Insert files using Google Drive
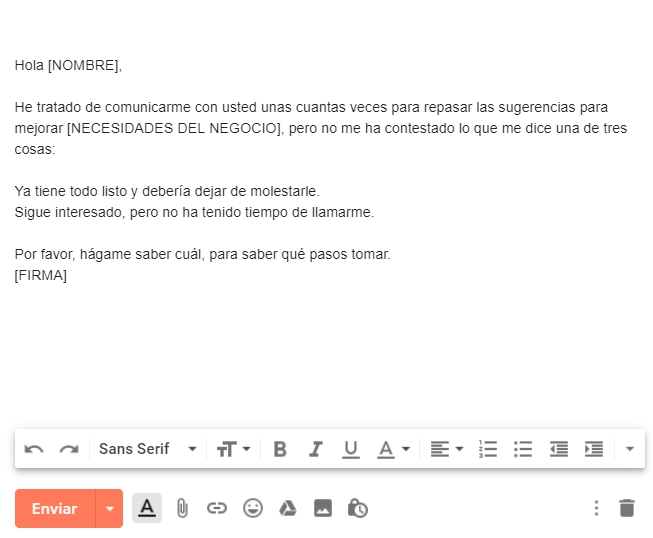 (x=288, y=508)
